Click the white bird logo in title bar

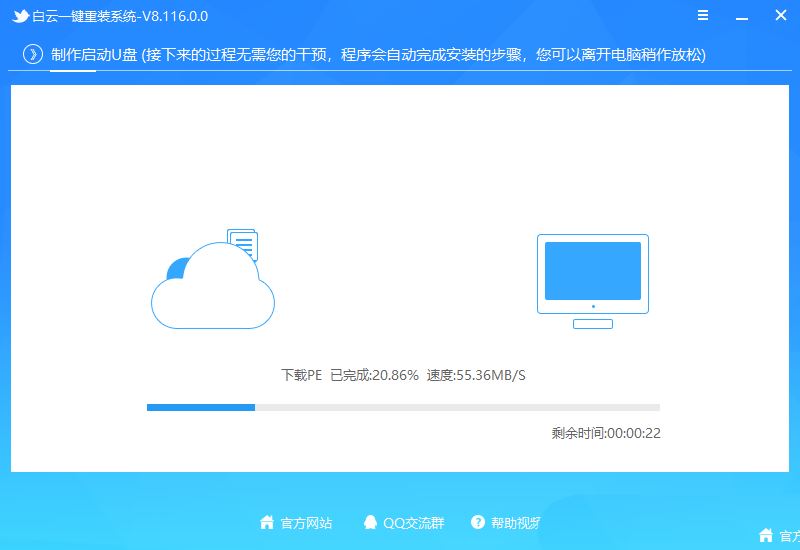tap(20, 16)
